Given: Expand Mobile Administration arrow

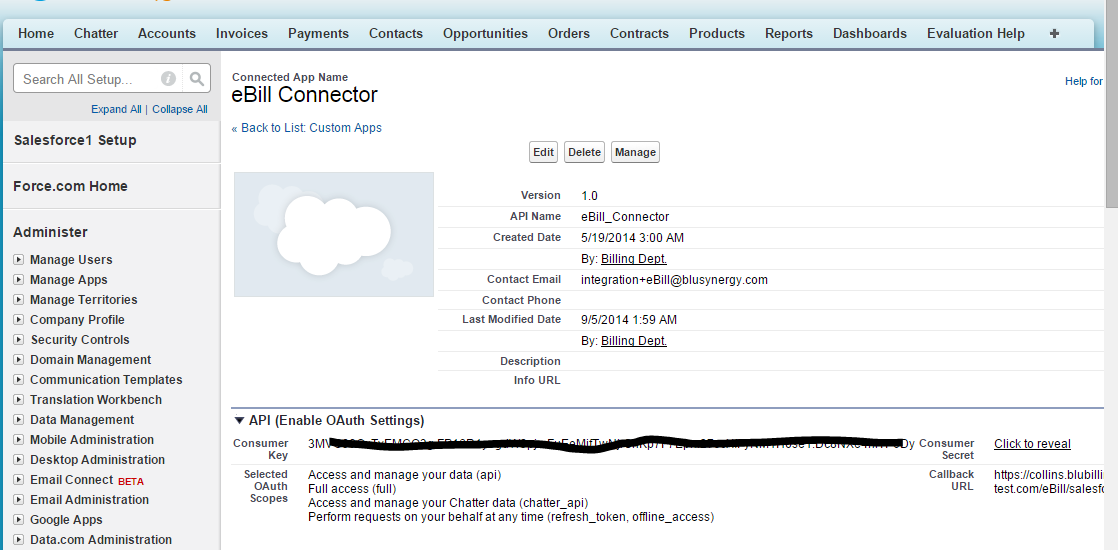Looking at the screenshot, I should pos(19,439).
